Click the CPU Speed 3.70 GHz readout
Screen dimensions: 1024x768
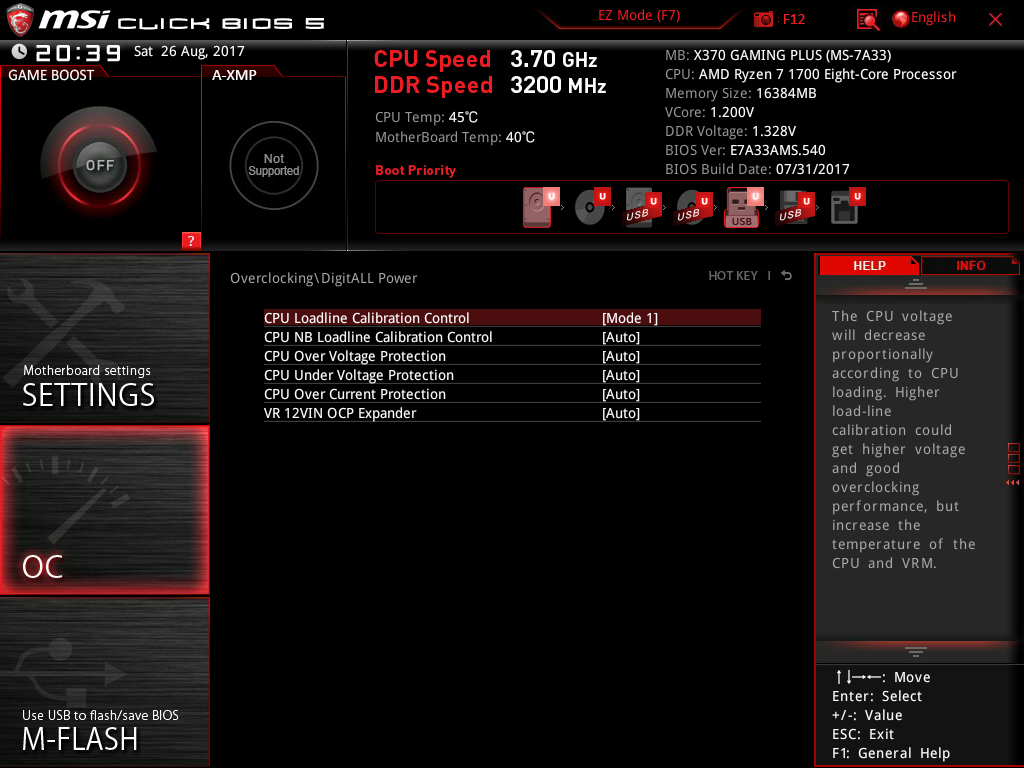[x=485, y=59]
